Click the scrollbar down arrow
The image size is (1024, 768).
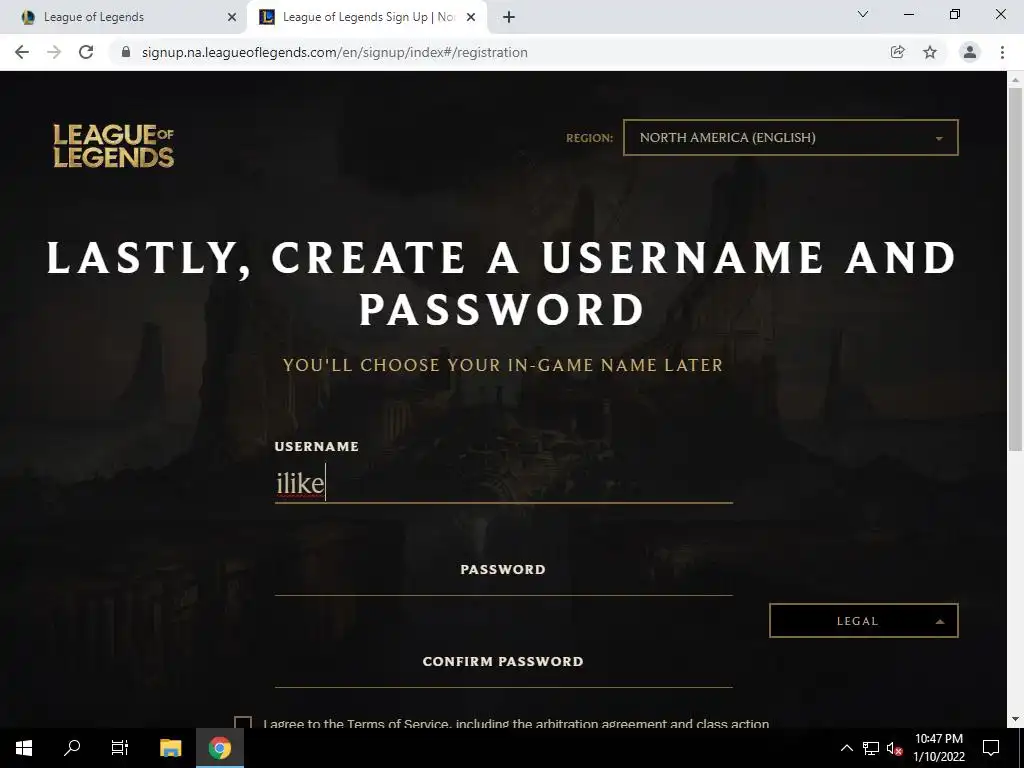[x=1015, y=720]
